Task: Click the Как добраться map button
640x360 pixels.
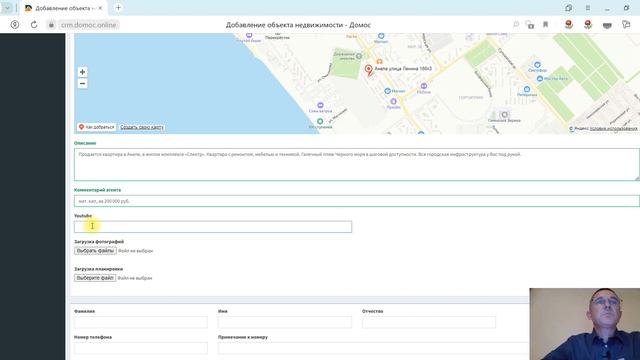Action: coord(96,127)
